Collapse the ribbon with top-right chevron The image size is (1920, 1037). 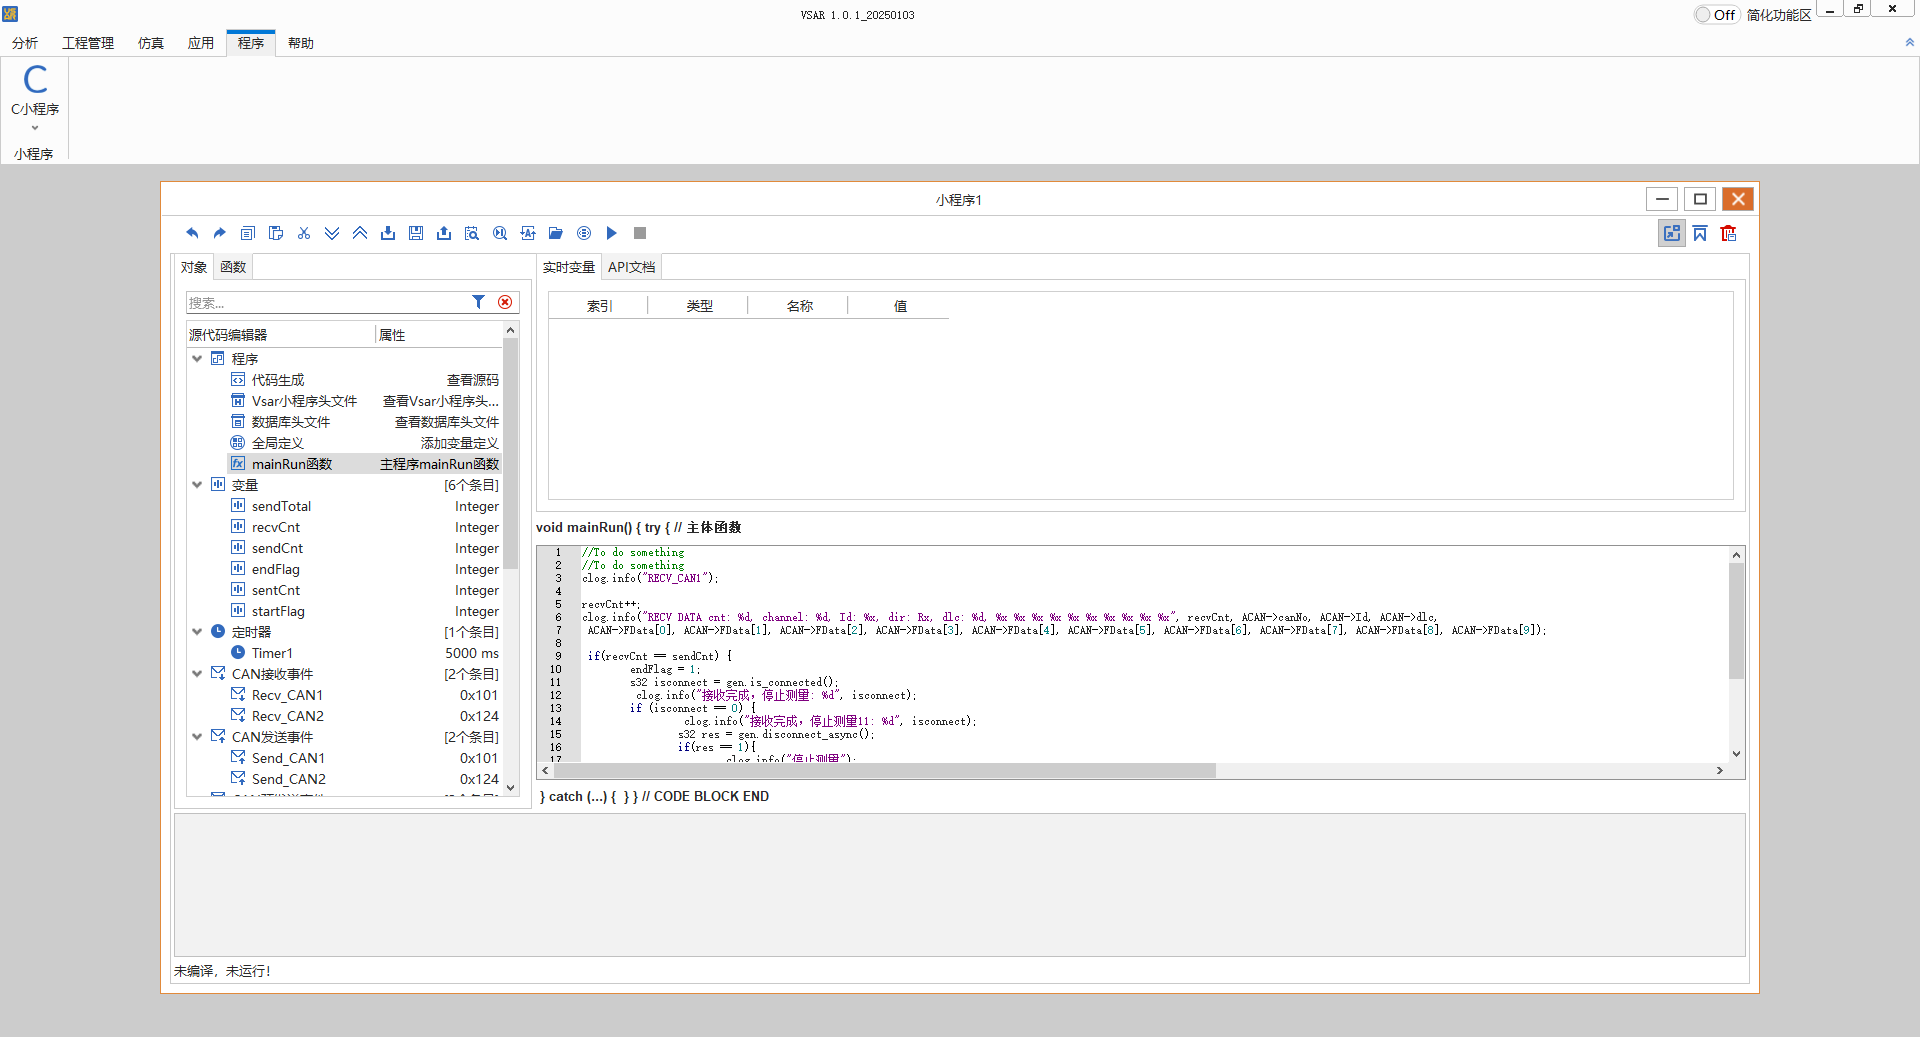1909,43
